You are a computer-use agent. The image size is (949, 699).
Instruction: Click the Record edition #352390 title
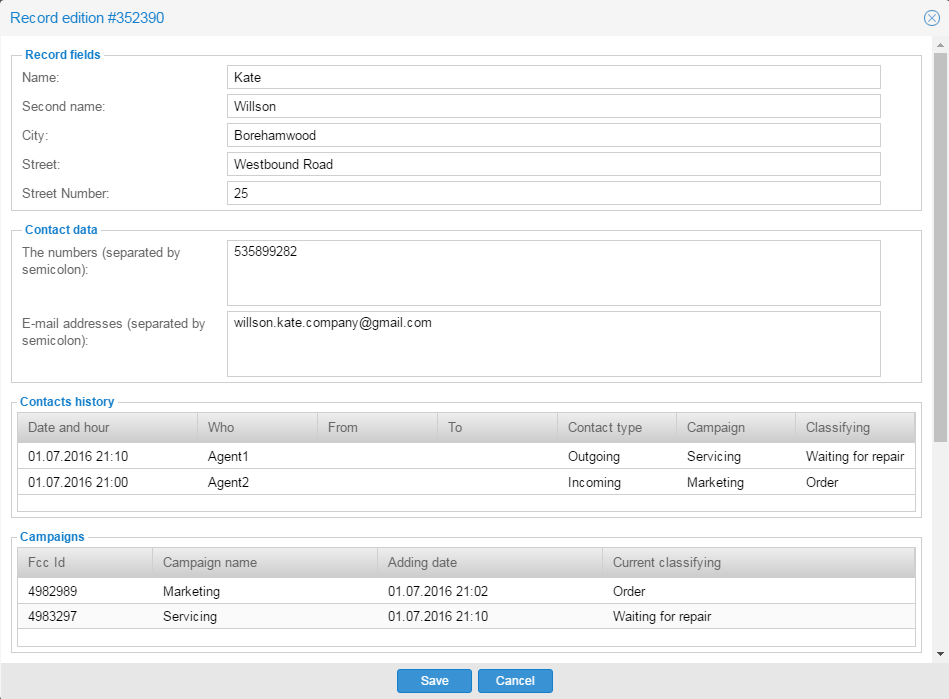click(87, 18)
